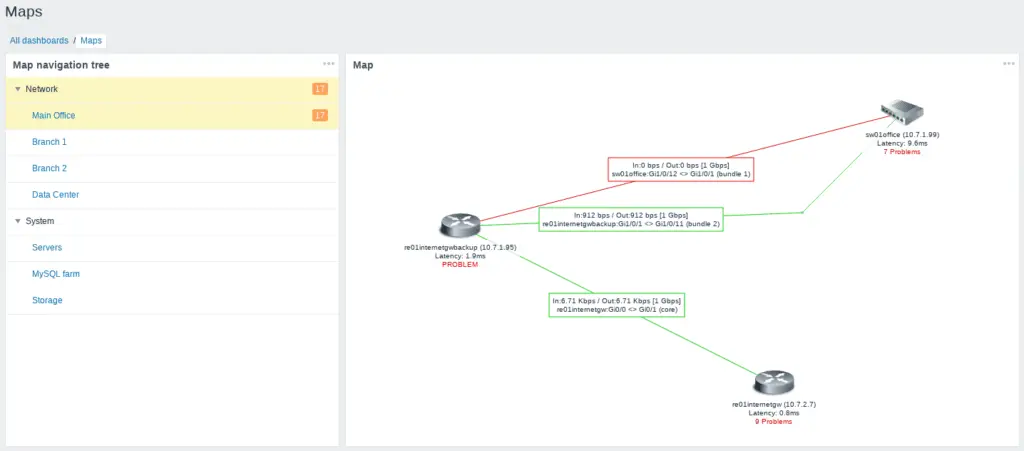
Task: Select the System tree label
Action: tap(40, 221)
